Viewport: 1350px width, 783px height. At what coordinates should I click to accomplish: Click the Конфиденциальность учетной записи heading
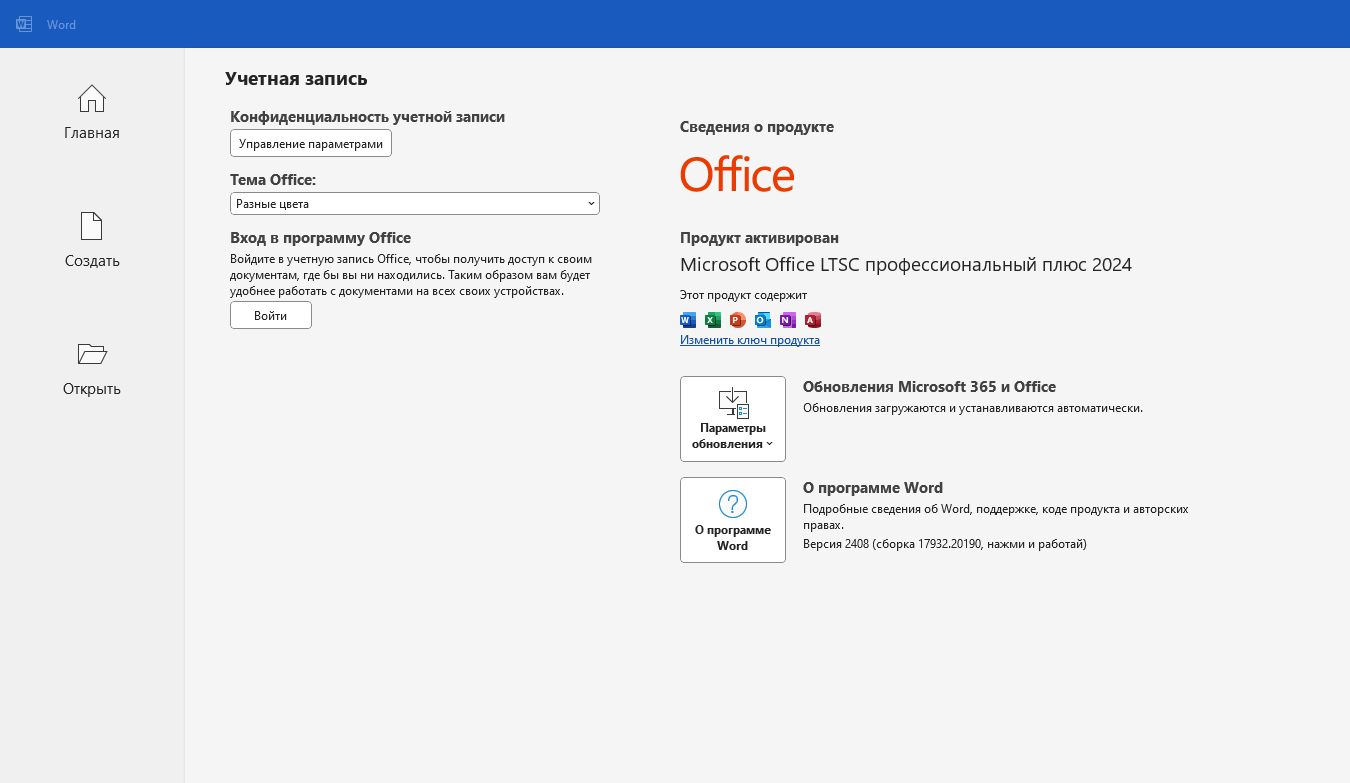point(367,117)
